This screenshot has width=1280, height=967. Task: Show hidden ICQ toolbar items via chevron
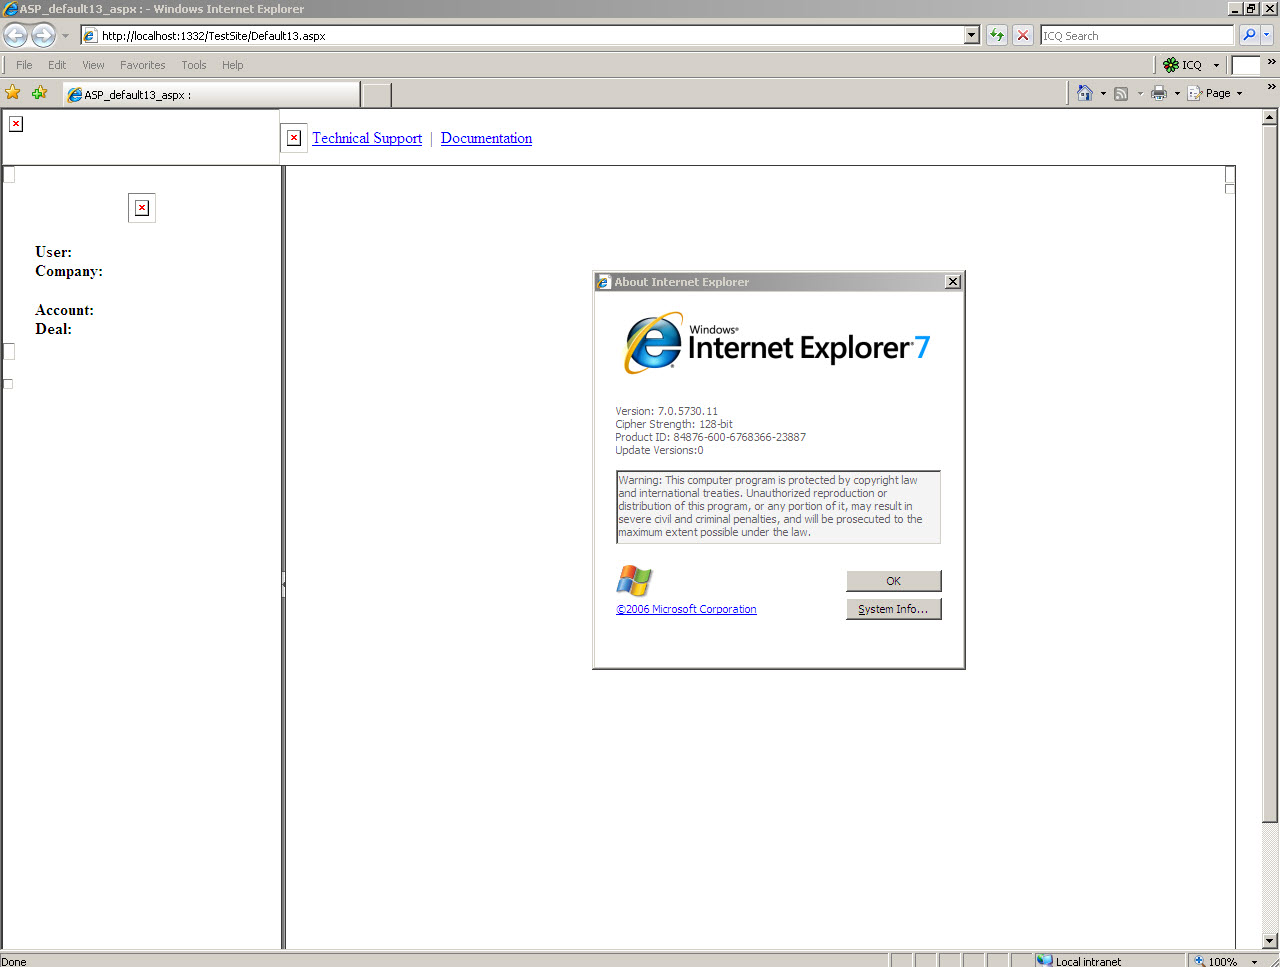[x=1271, y=62]
